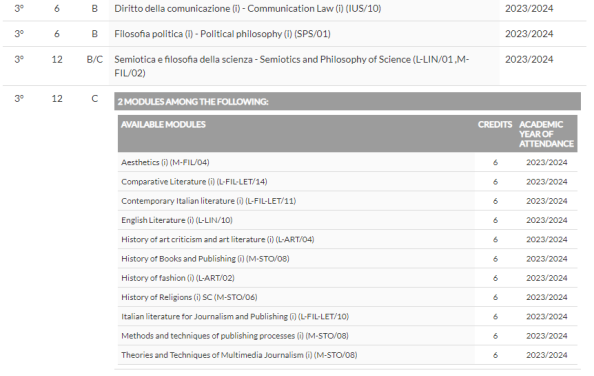
Task: Open Filosofia politica course link
Action: pyautogui.click(x=222, y=34)
